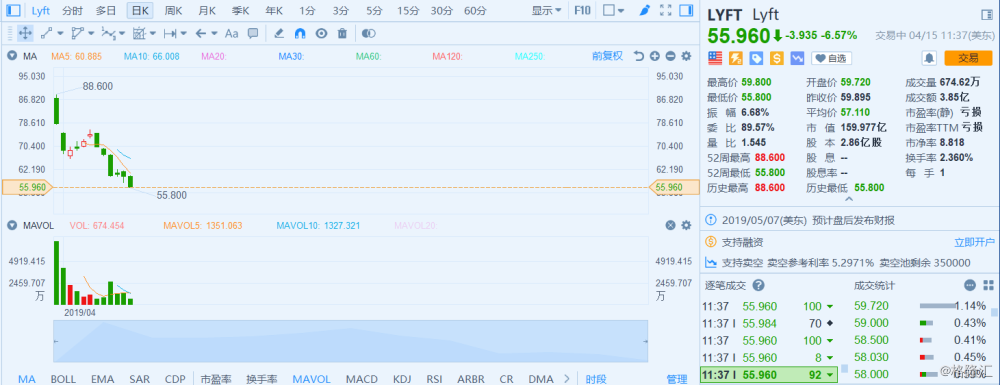This screenshot has width=1000, height=385.
Task: Select BOLL indicator tab
Action: (63, 379)
